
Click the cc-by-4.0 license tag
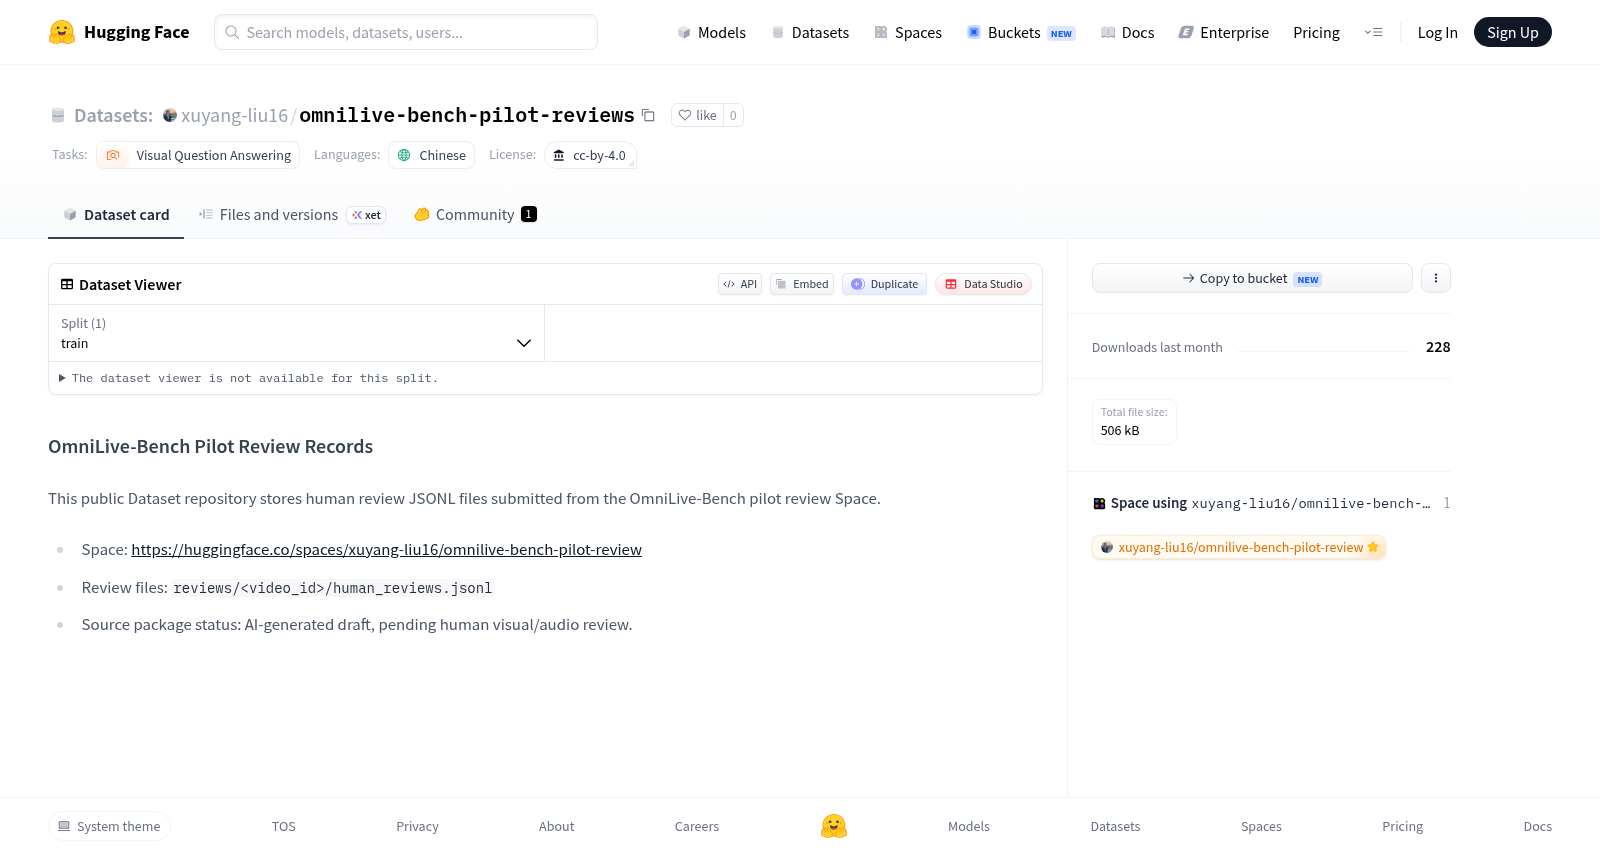(x=590, y=155)
